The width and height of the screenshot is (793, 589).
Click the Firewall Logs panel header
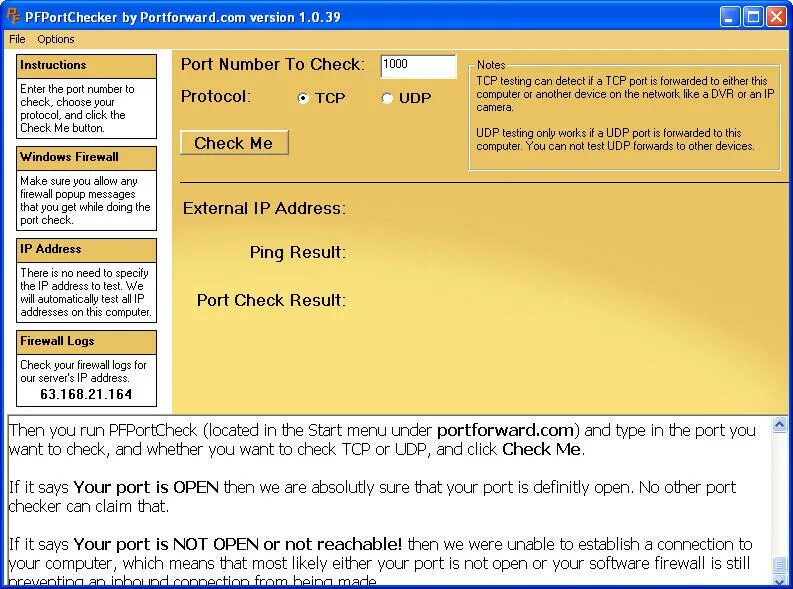point(86,342)
